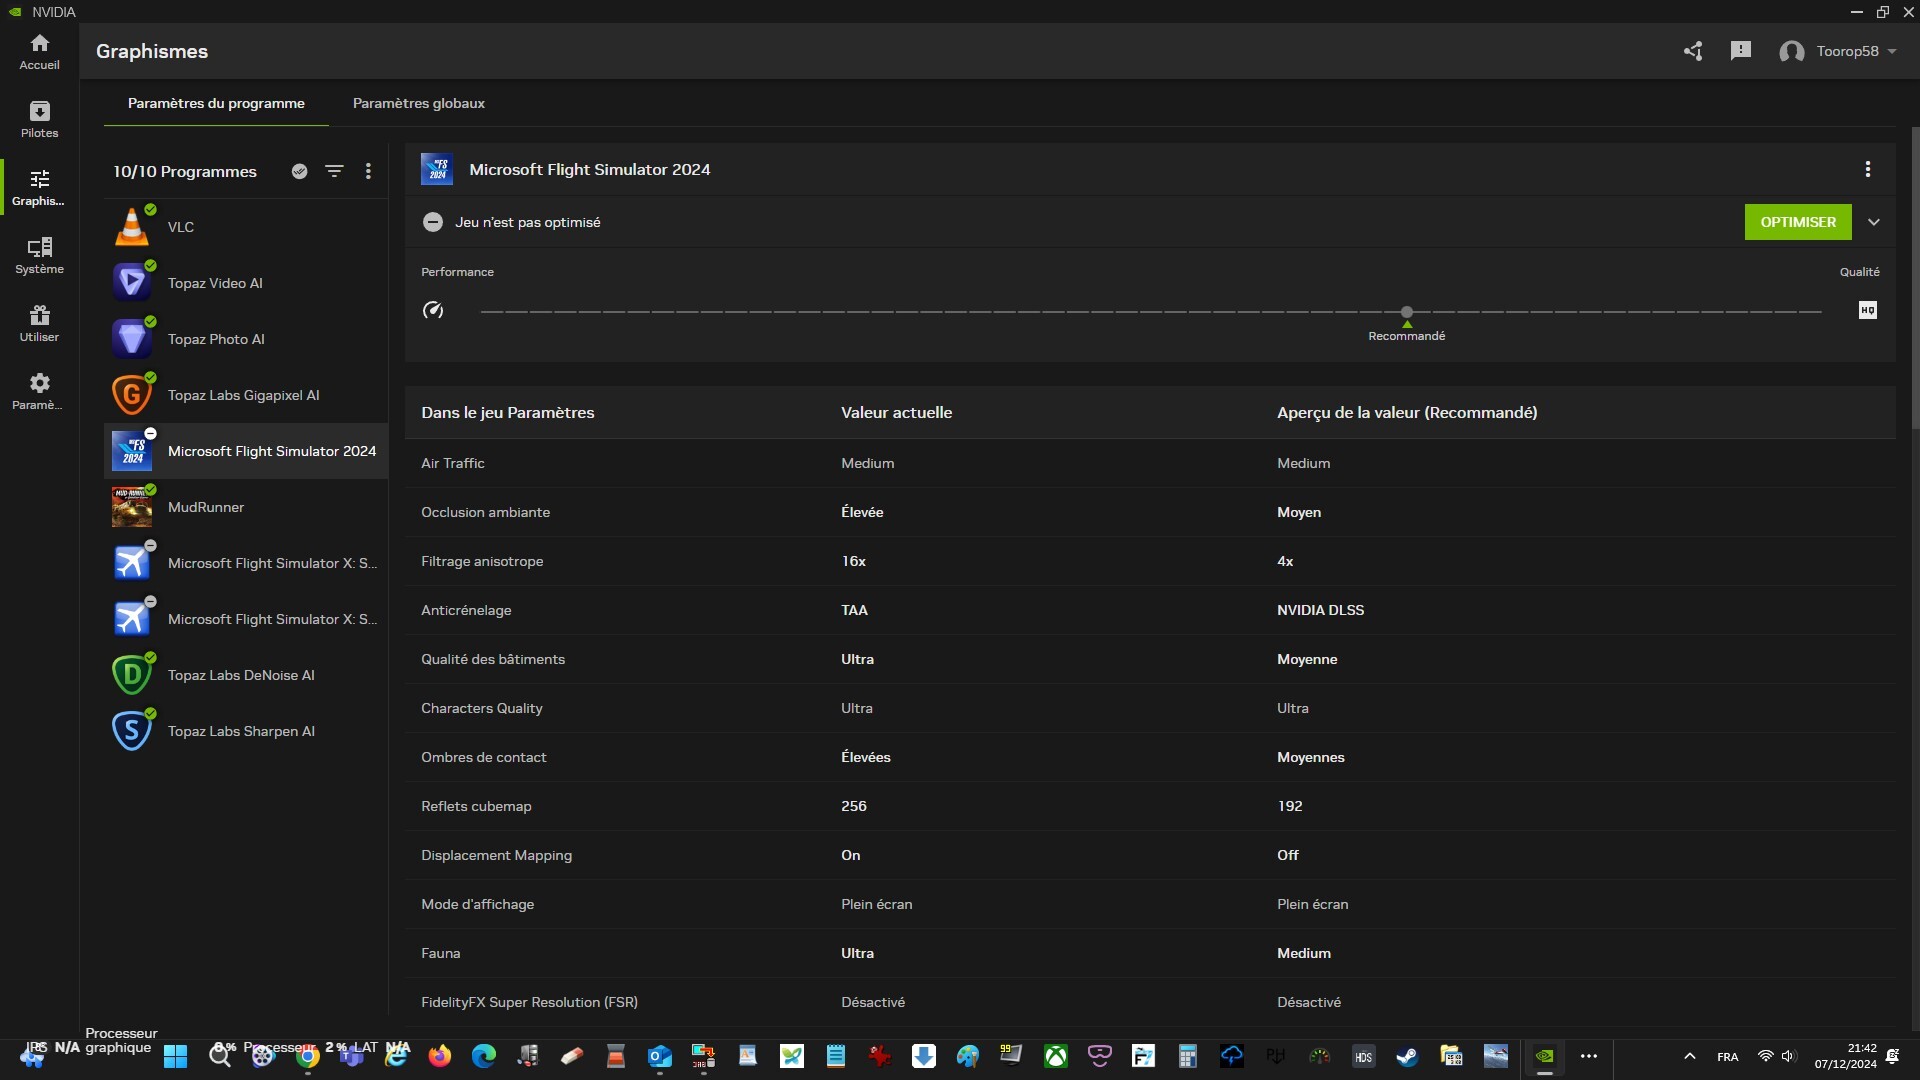Select Topaz Labs DeNoise AI program

246,675
